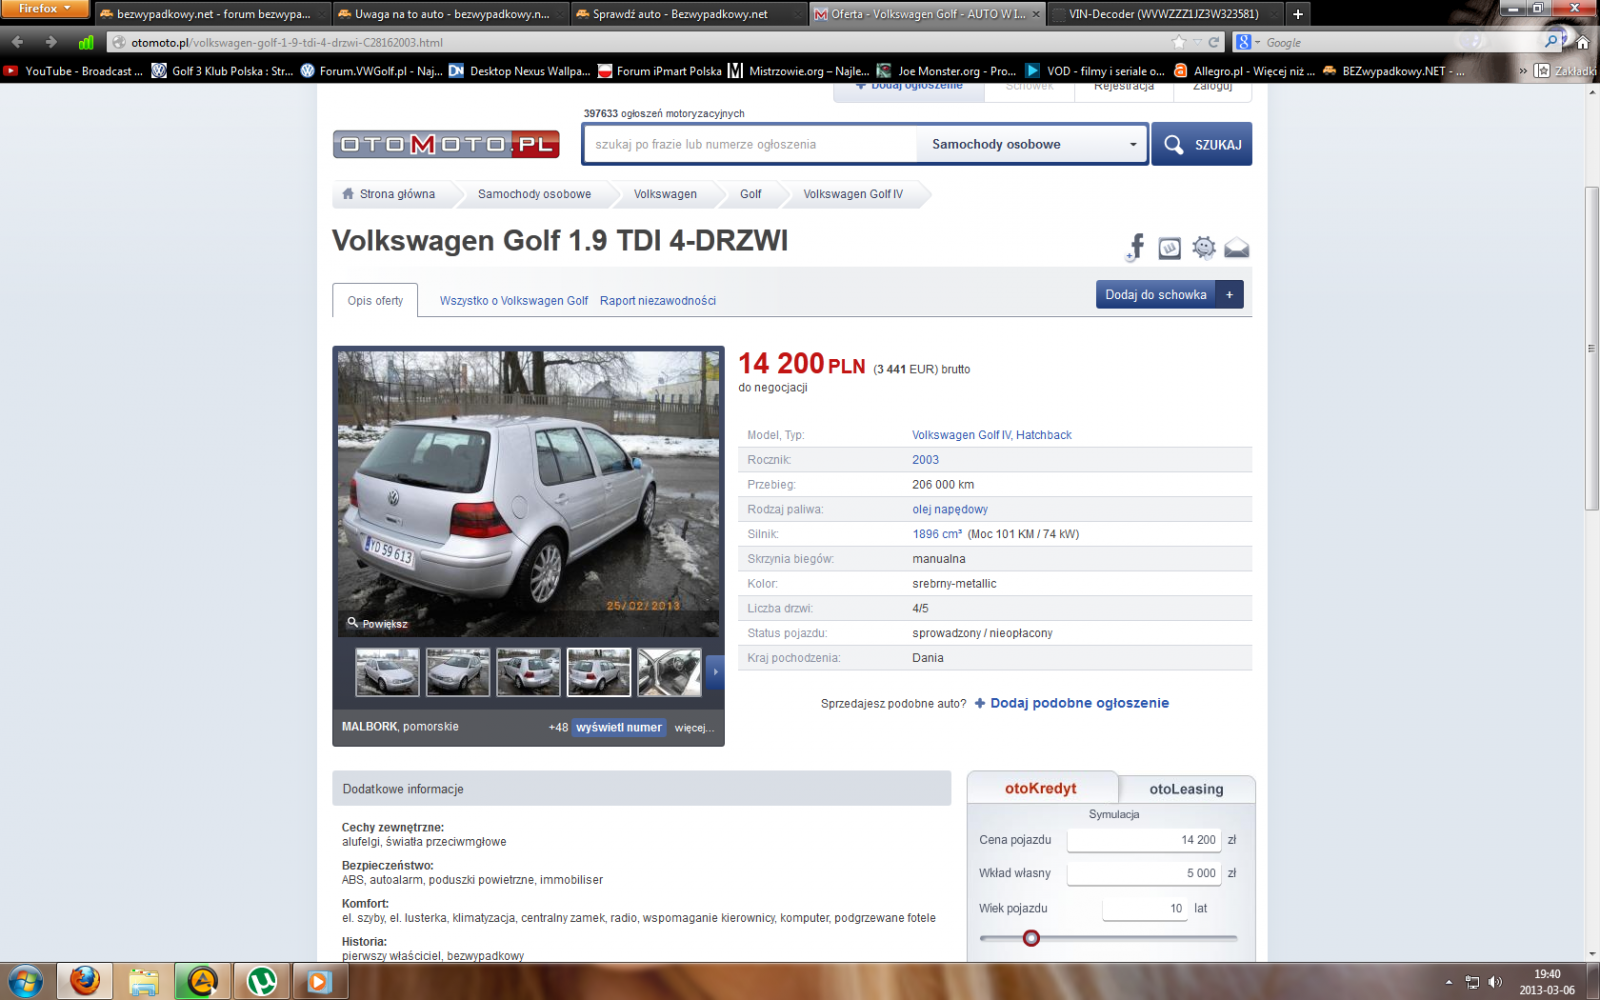Adjust the otoKredyt simulation slider handle
This screenshot has height=1000, width=1600.
pyautogui.click(x=1031, y=938)
